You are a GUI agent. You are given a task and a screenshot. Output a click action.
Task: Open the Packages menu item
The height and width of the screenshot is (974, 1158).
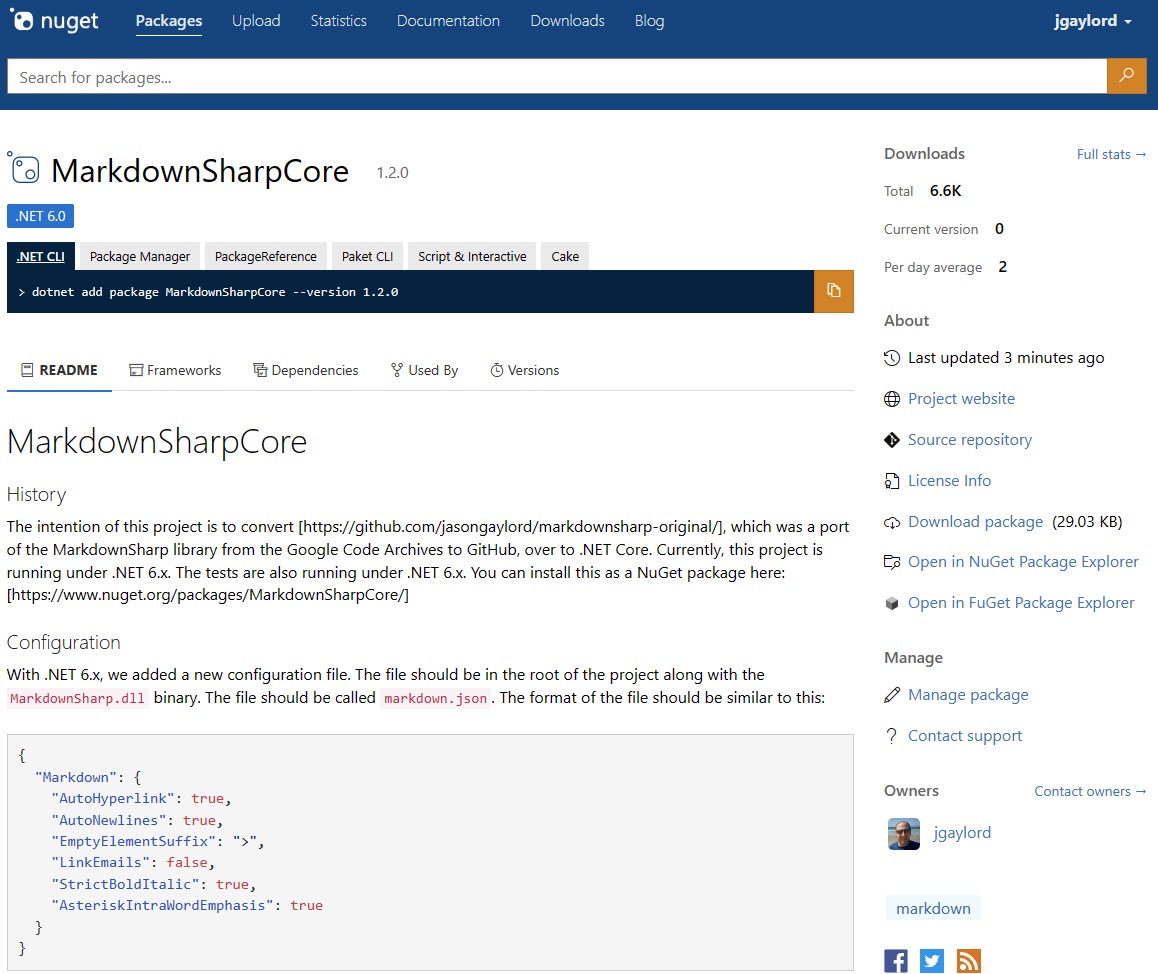pos(168,21)
